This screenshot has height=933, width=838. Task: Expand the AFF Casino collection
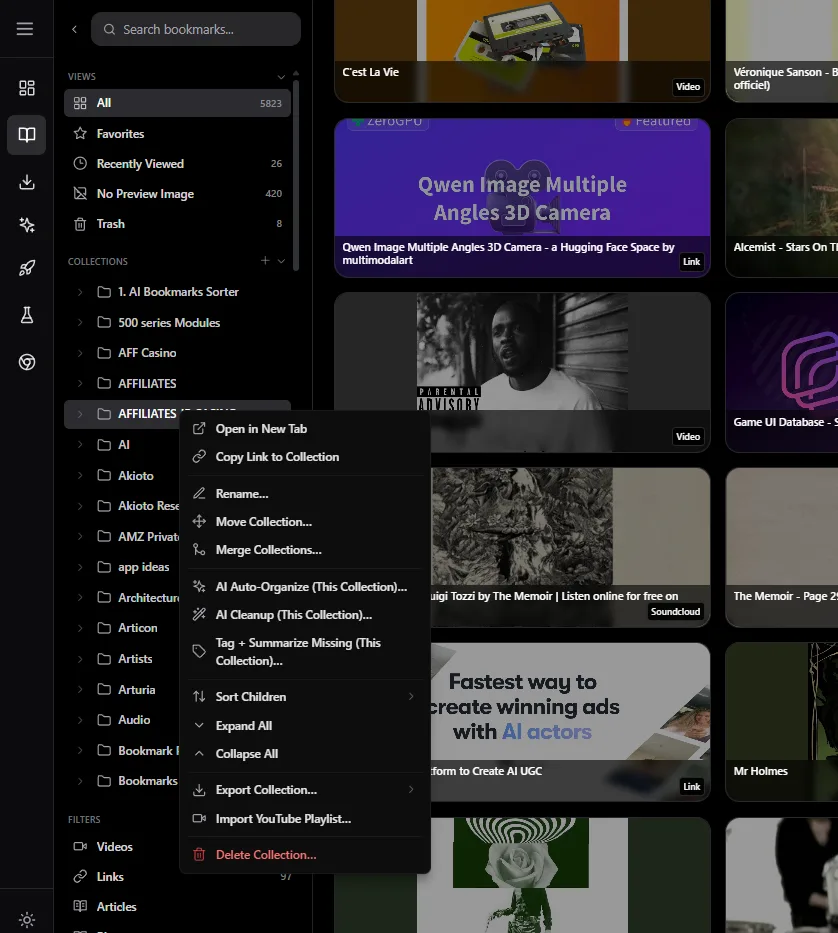pyautogui.click(x=80, y=353)
